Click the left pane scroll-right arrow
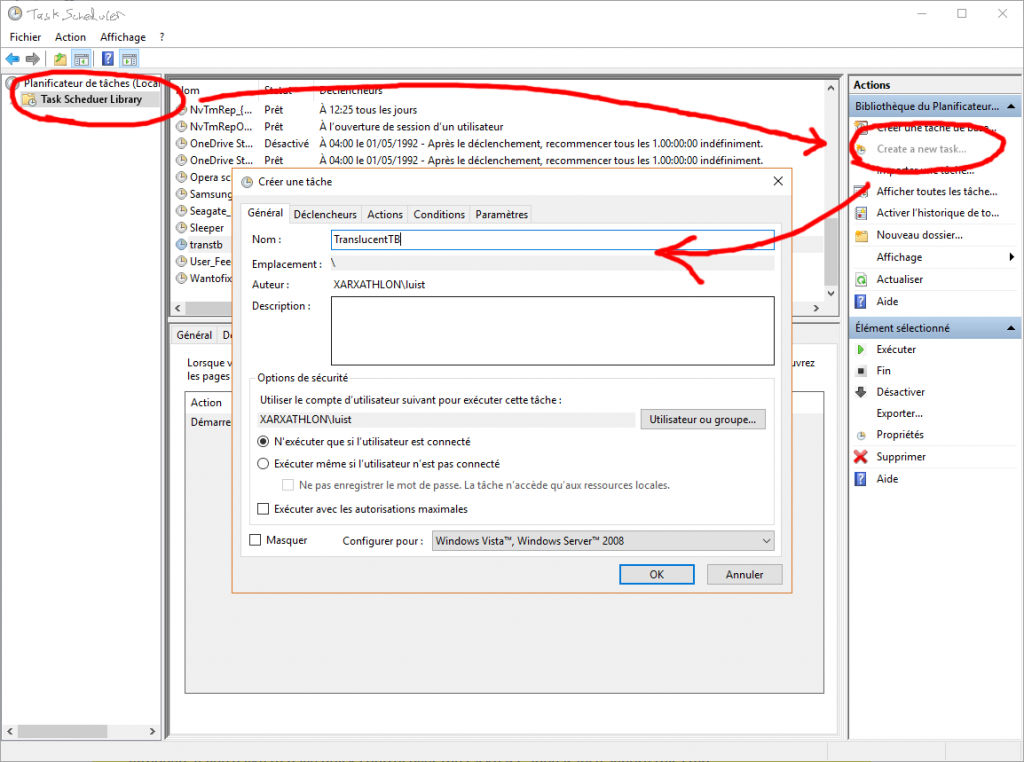This screenshot has height=762, width=1024. 152,731
